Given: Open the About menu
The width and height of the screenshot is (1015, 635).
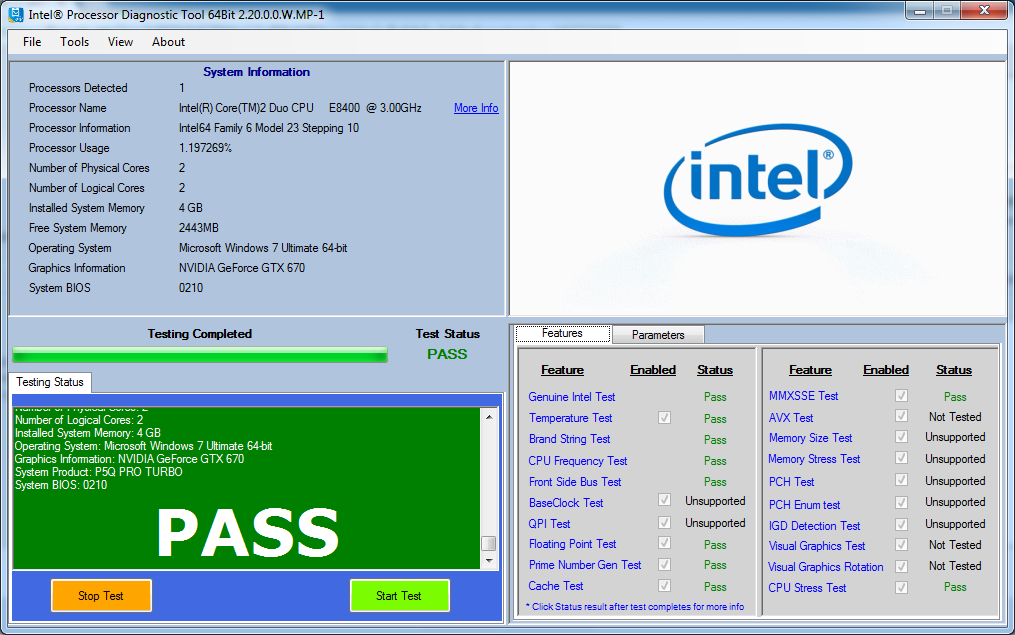Looking at the screenshot, I should pyautogui.click(x=168, y=42).
